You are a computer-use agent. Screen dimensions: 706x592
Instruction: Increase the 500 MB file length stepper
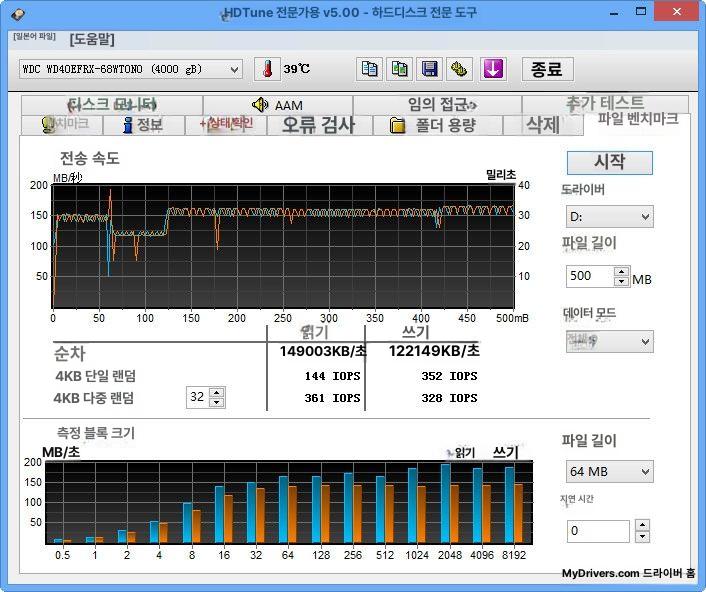pos(622,271)
